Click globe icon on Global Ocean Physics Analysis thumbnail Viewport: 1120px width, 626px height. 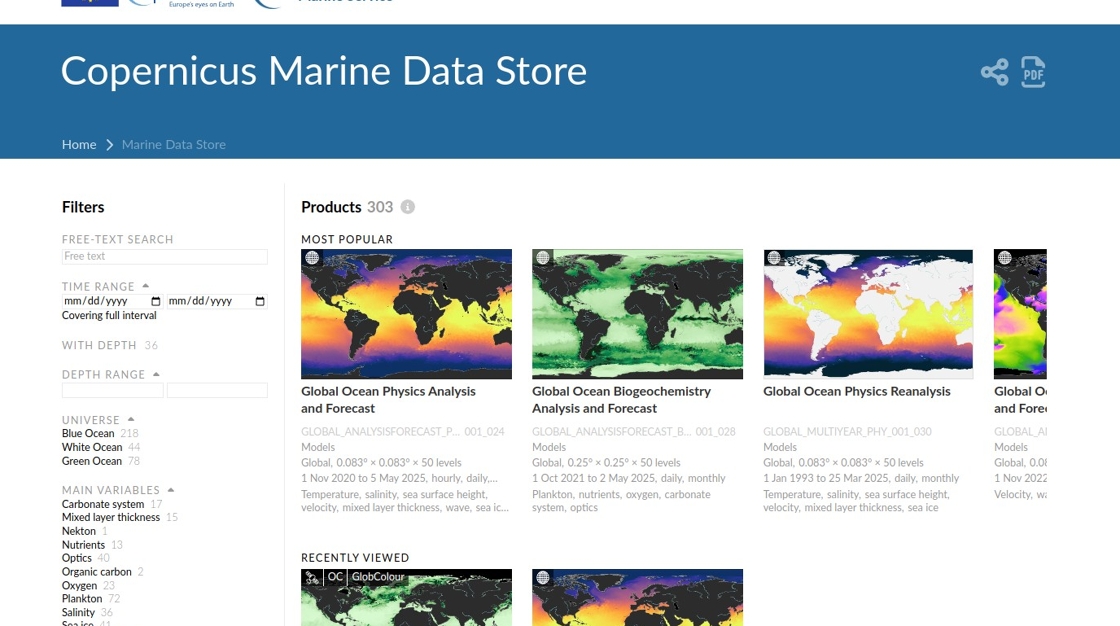click(312, 258)
